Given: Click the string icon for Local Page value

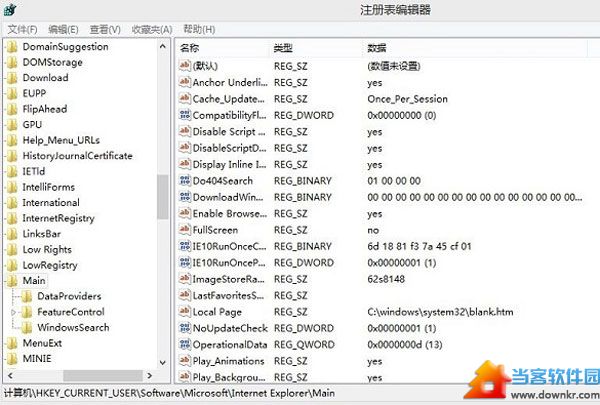Looking at the screenshot, I should 185,312.
